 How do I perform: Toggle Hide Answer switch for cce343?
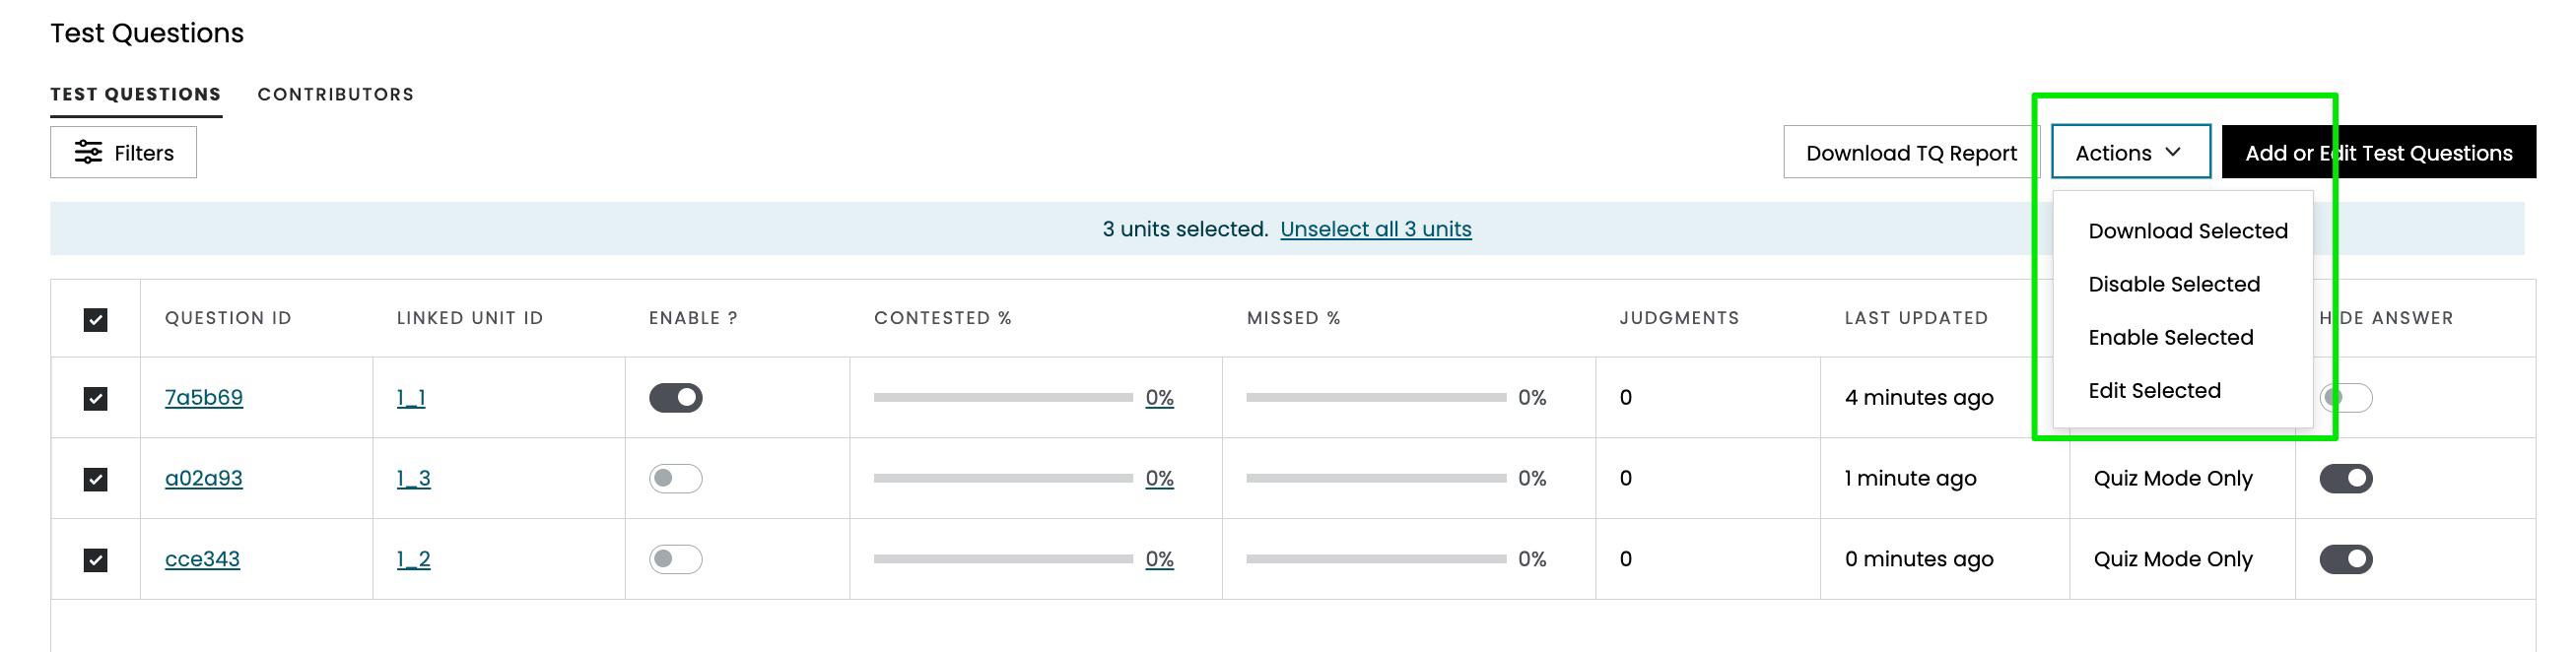pos(2346,559)
